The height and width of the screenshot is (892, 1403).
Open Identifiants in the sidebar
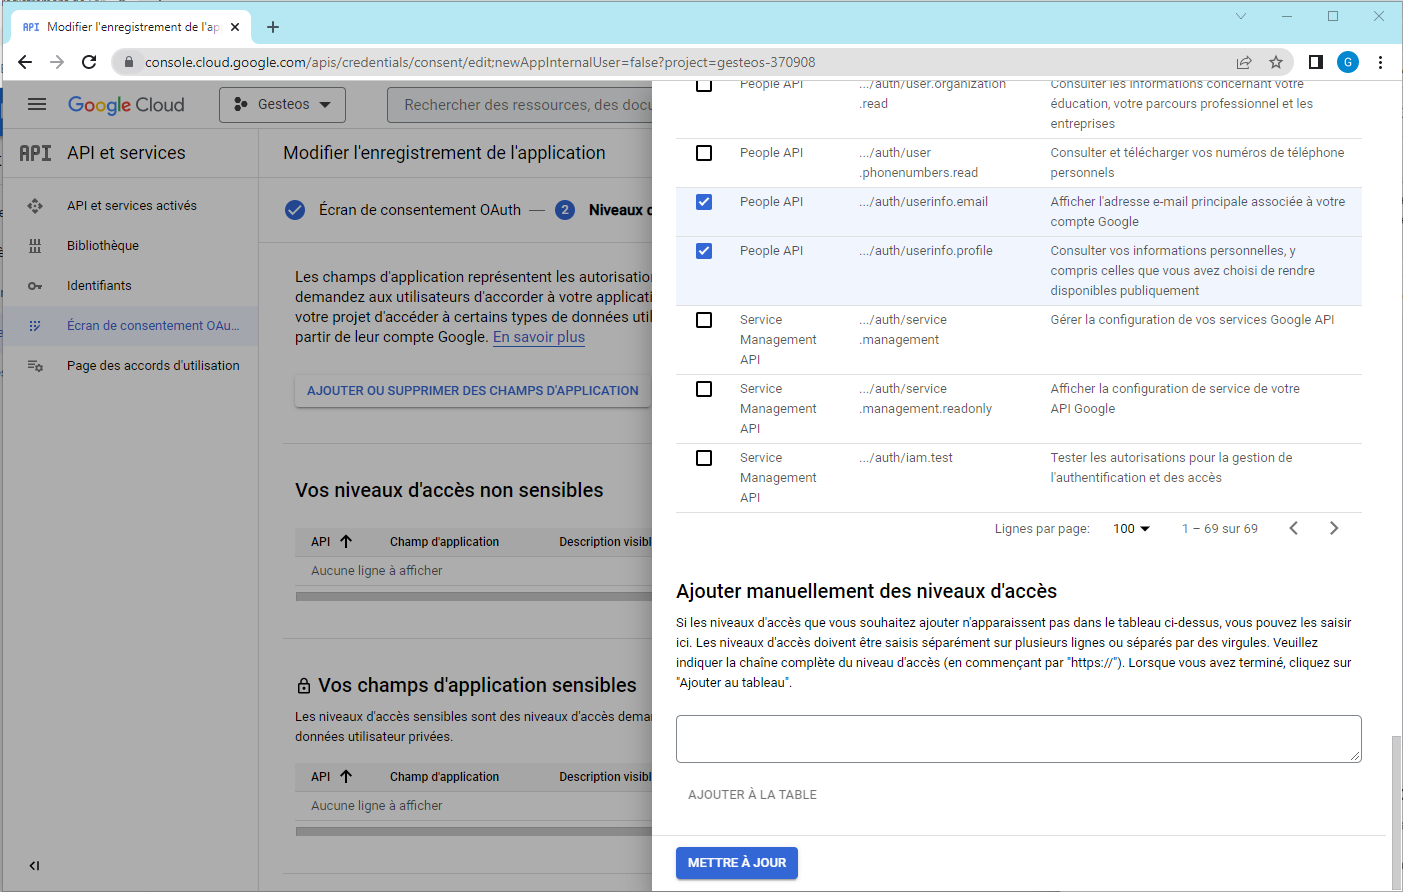[99, 286]
